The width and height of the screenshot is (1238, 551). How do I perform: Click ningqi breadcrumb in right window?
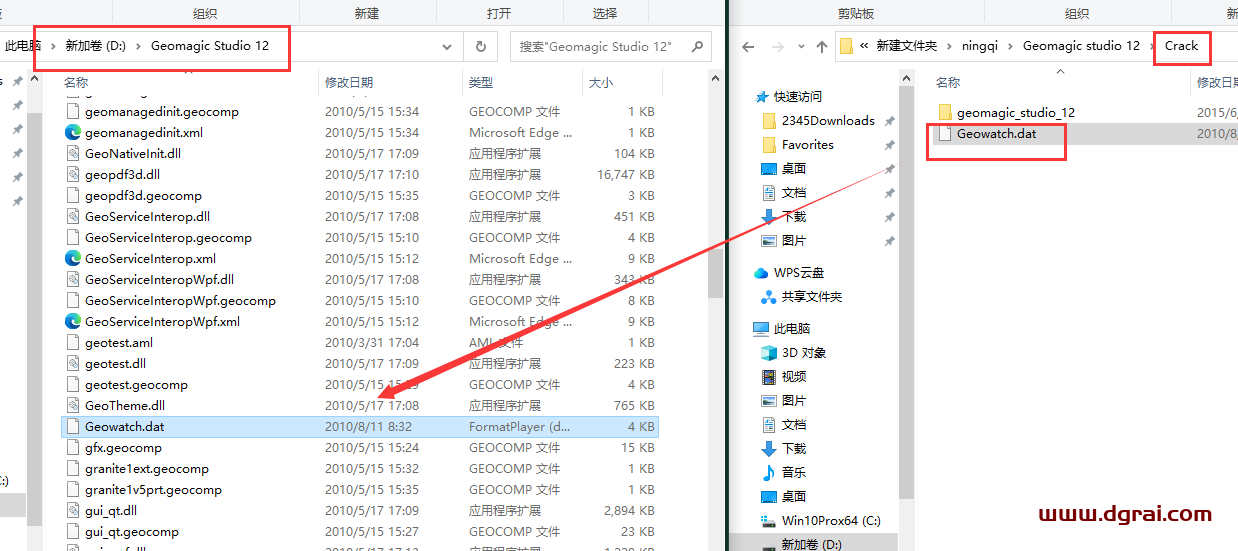pyautogui.click(x=981, y=46)
